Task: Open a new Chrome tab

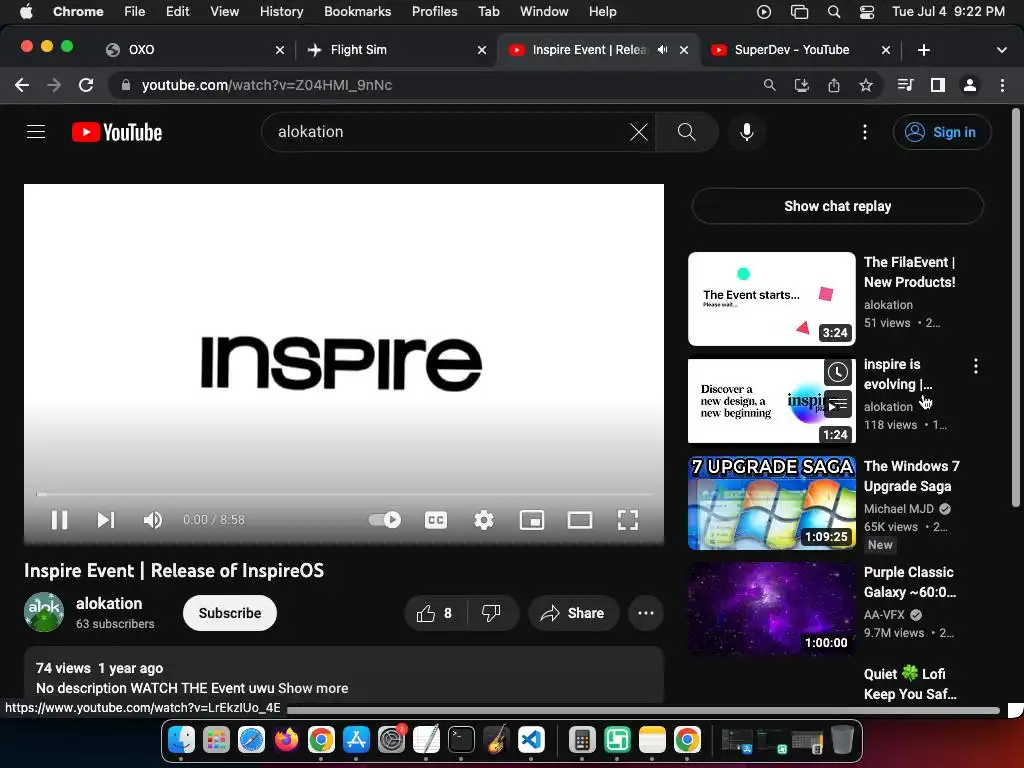Action: [923, 50]
